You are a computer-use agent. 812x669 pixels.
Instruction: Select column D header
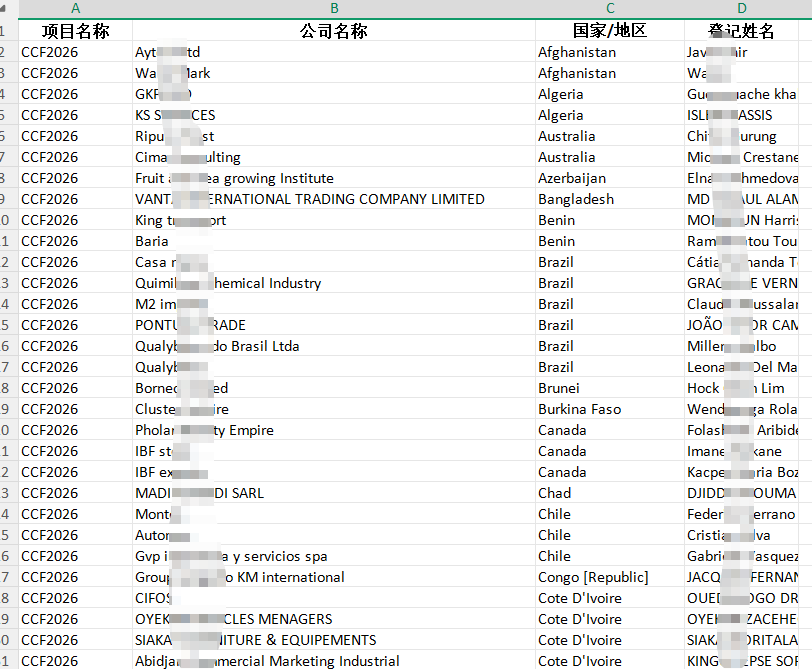tap(742, 9)
